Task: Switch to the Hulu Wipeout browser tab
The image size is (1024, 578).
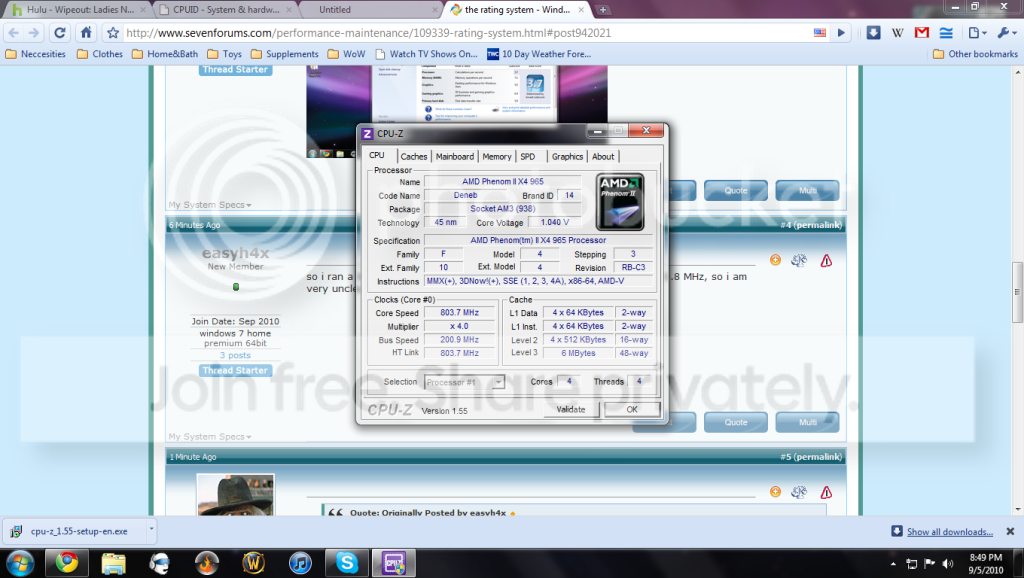Action: 77,10
